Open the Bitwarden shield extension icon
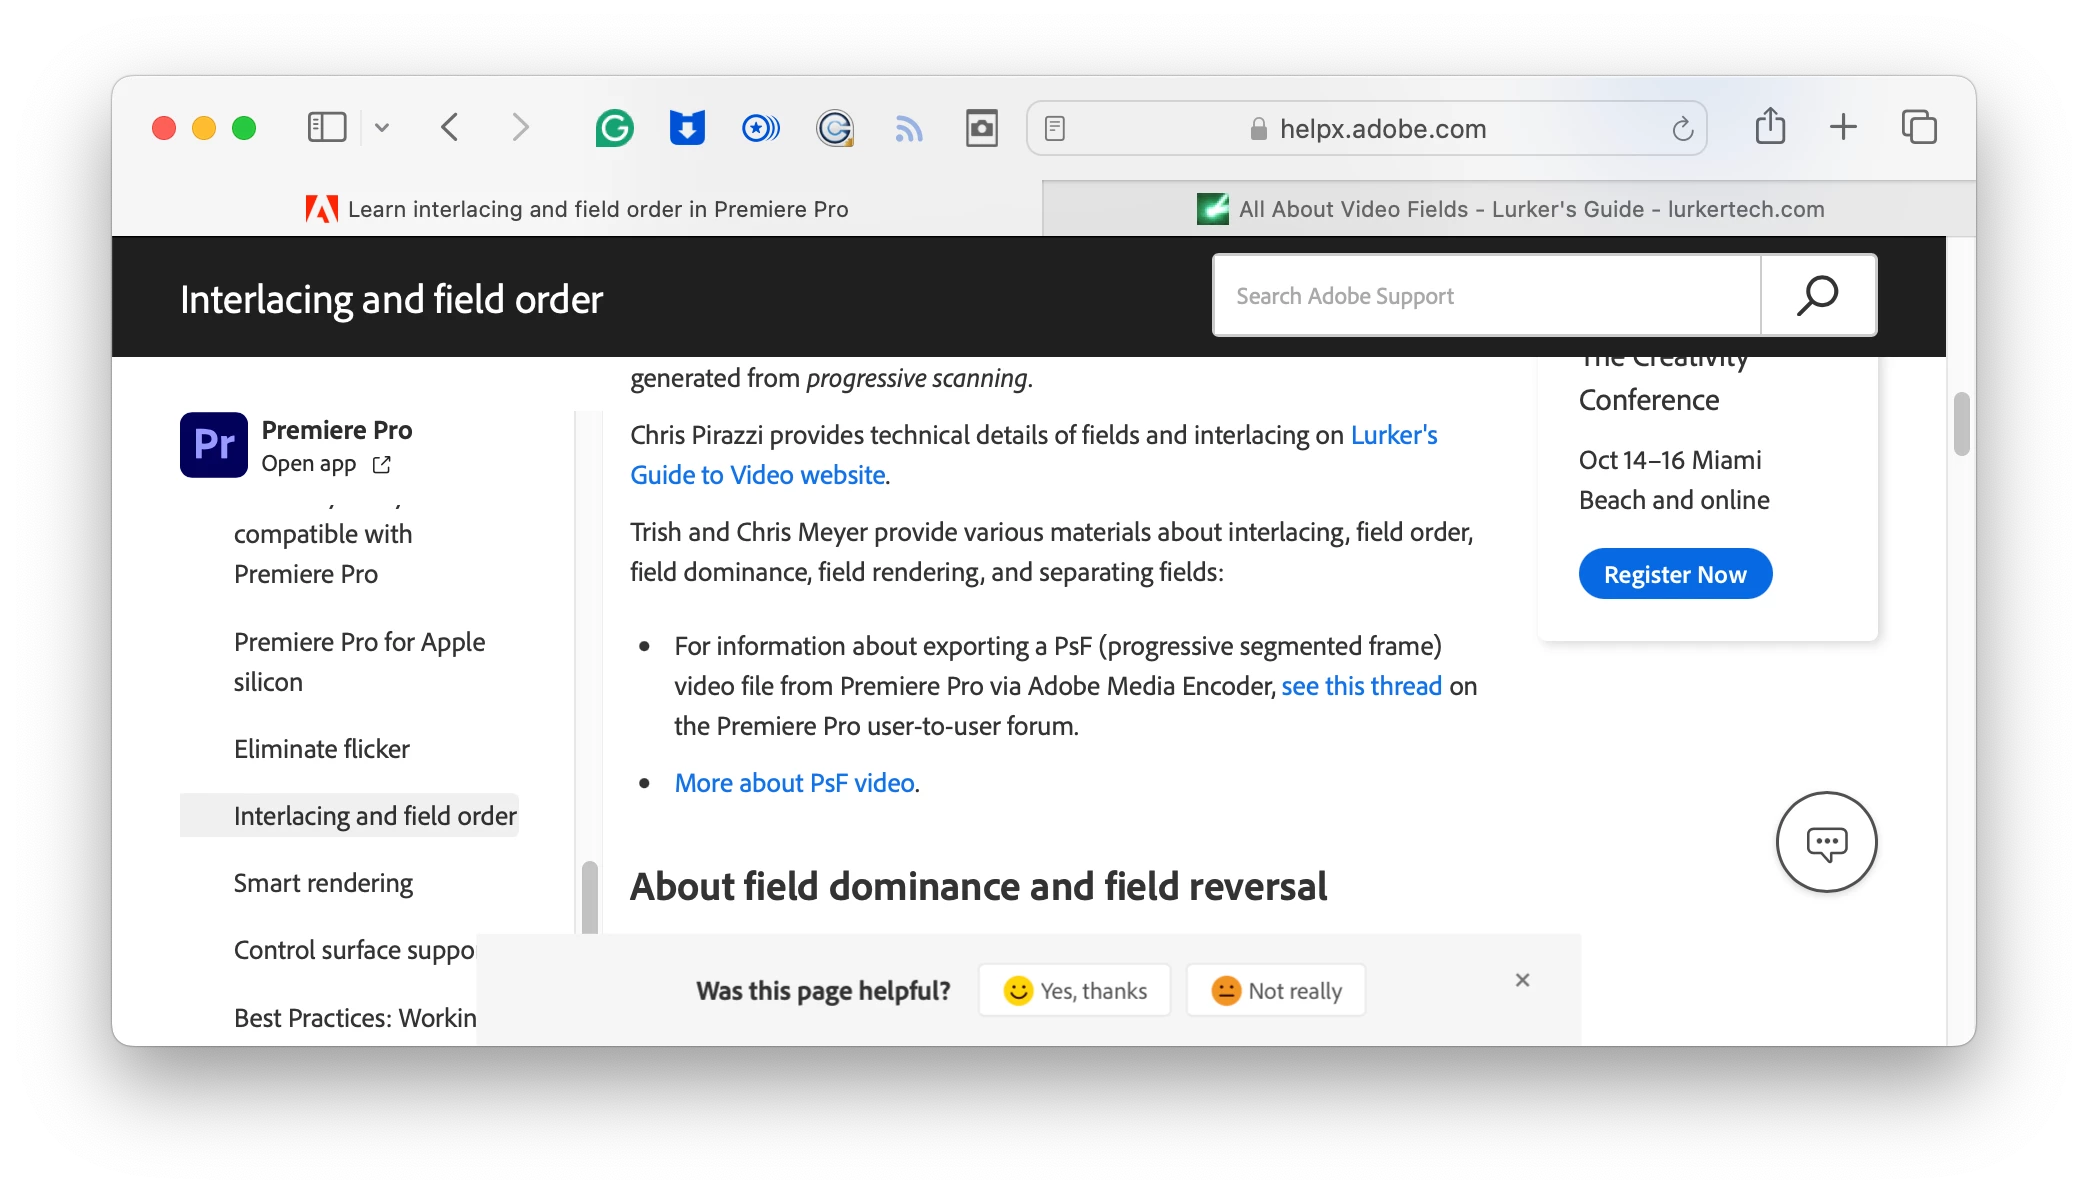 (687, 128)
